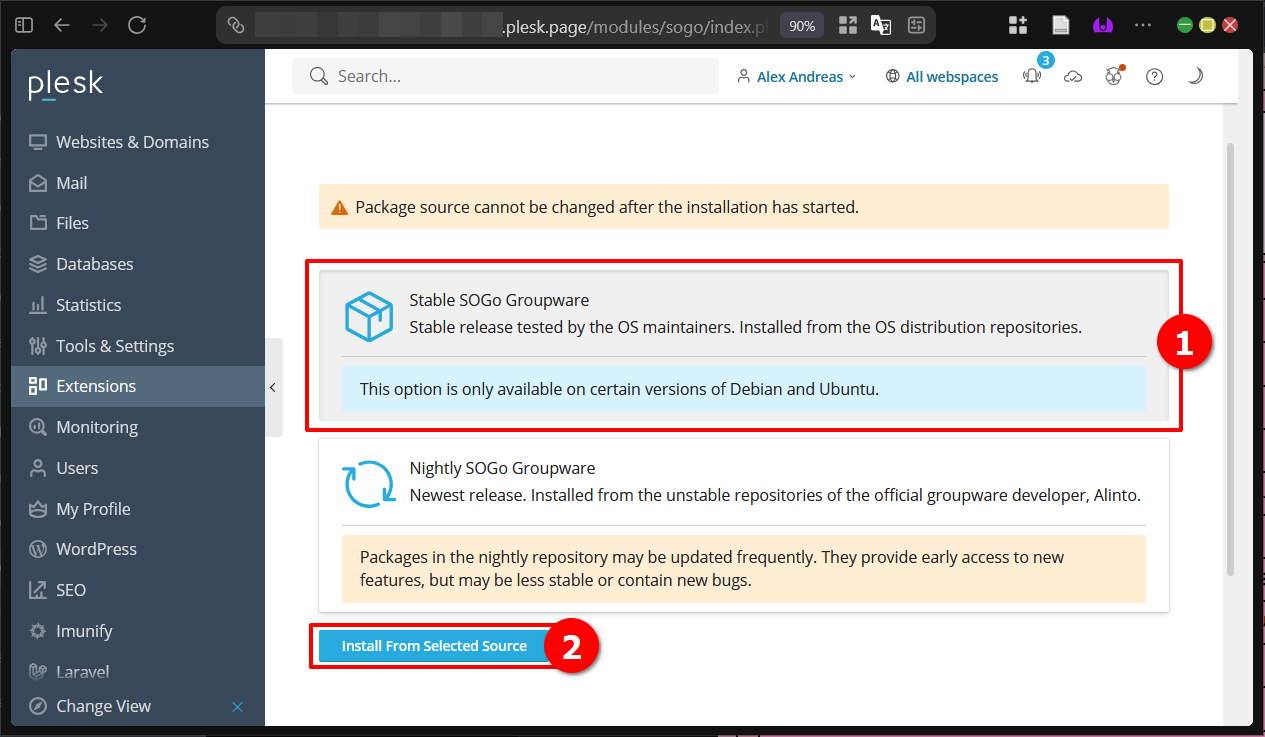1265x737 pixels.
Task: Open Users in sidebar
Action: (x=138, y=468)
